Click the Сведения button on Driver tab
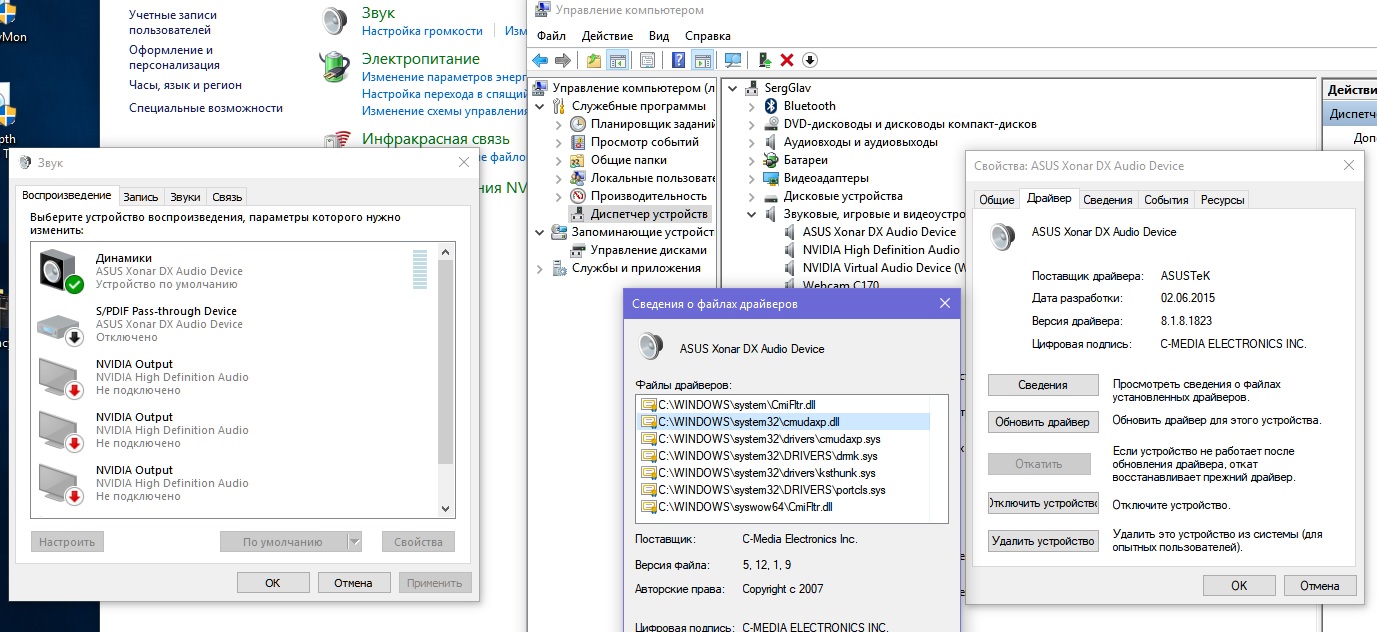The image size is (1377, 632). click(1043, 385)
